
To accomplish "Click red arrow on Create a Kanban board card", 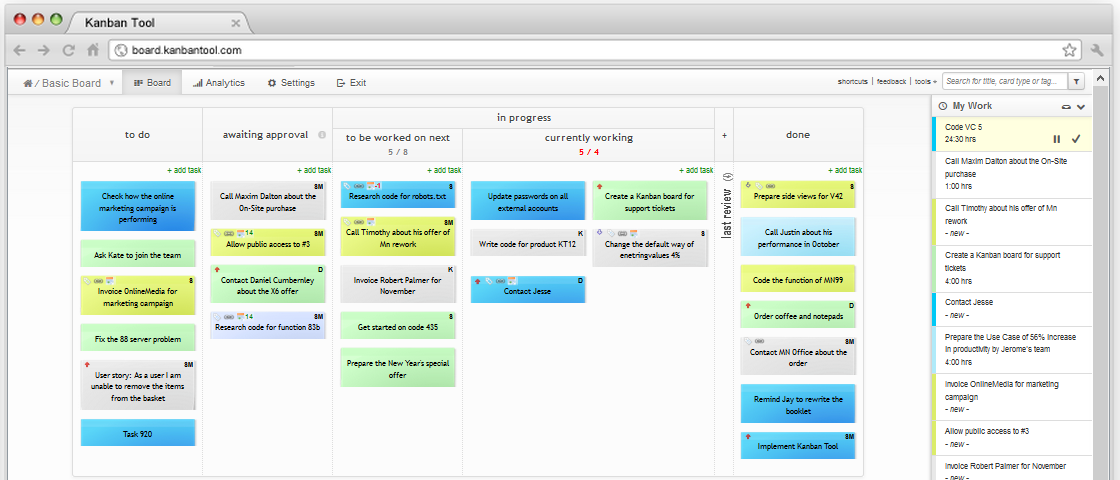I will pos(599,186).
